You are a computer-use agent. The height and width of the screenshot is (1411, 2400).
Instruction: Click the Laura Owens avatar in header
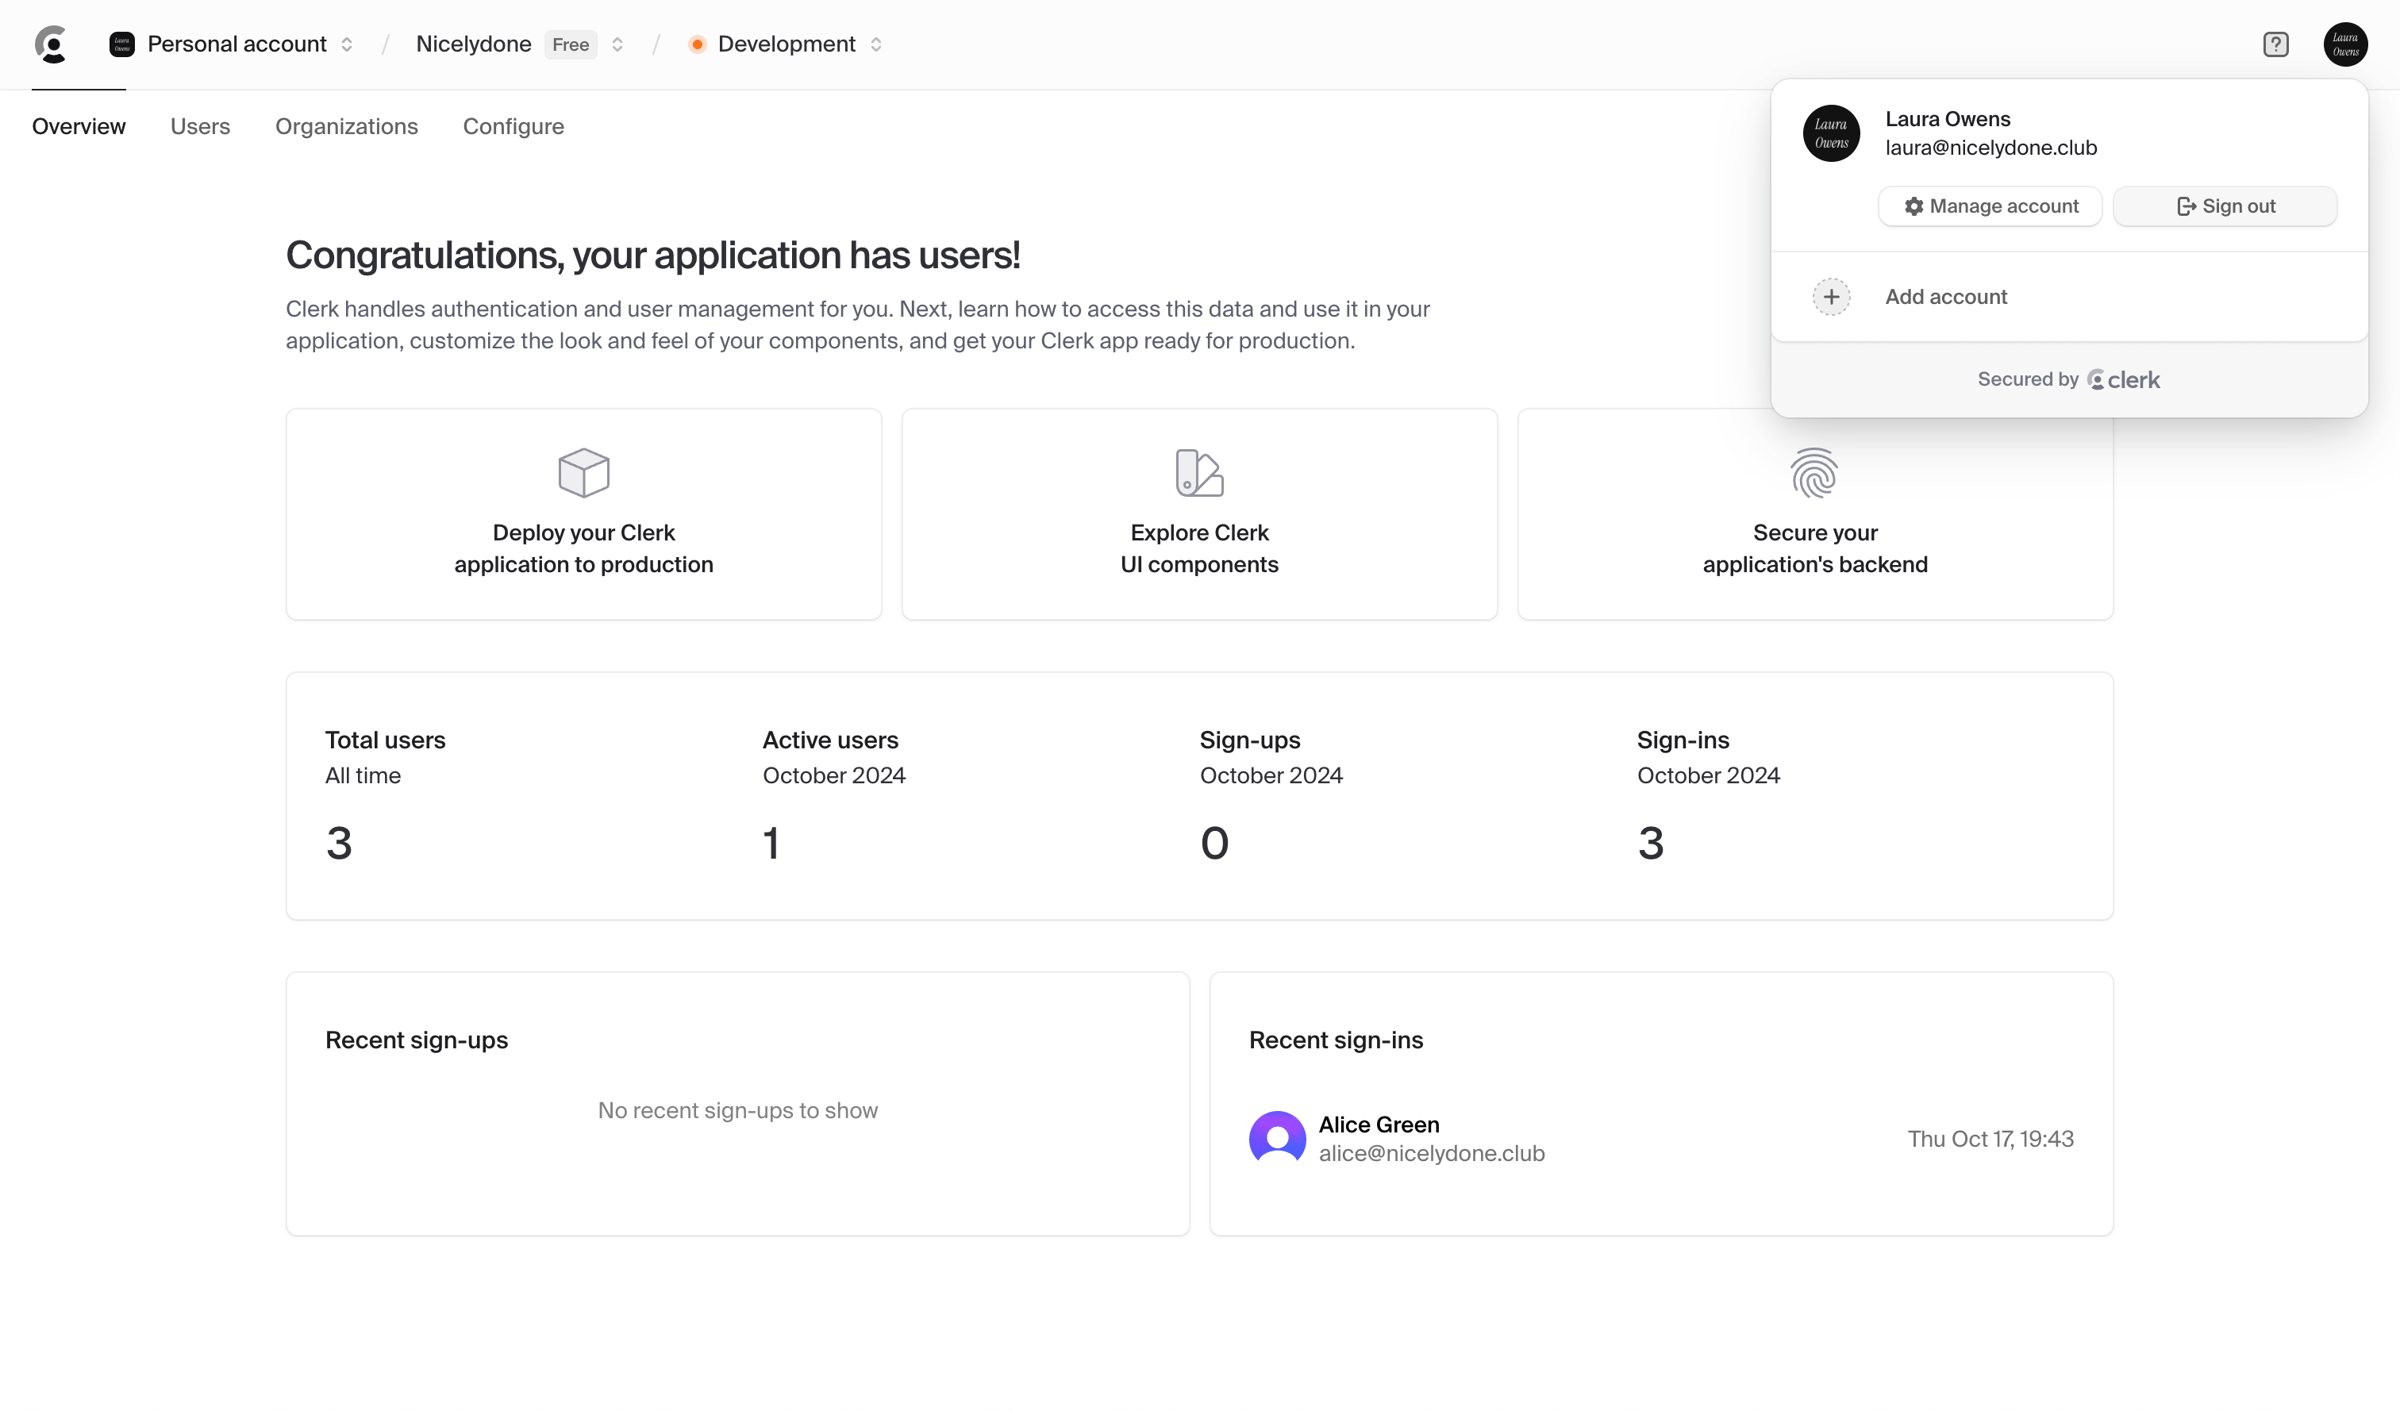2345,45
